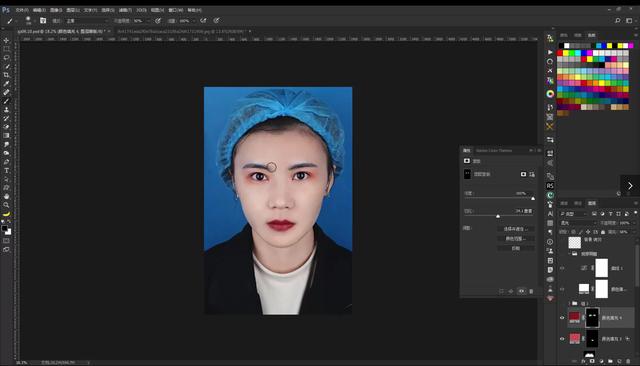The height and width of the screenshot is (366, 640).
Task: Open the Character panel icon
Action: click(x=550, y=213)
